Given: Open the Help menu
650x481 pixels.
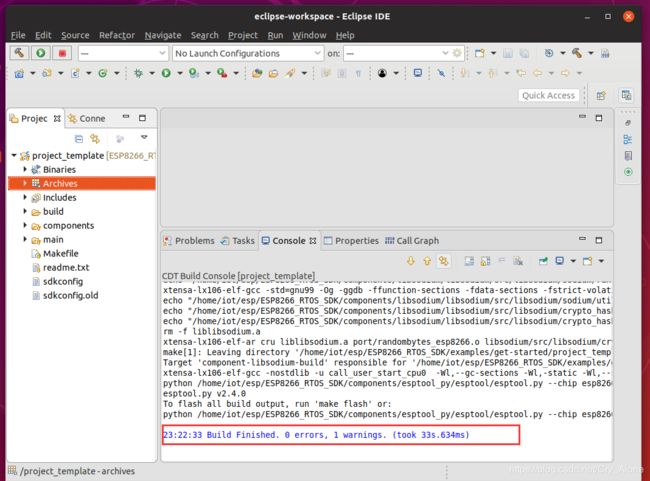Looking at the screenshot, I should point(345,35).
